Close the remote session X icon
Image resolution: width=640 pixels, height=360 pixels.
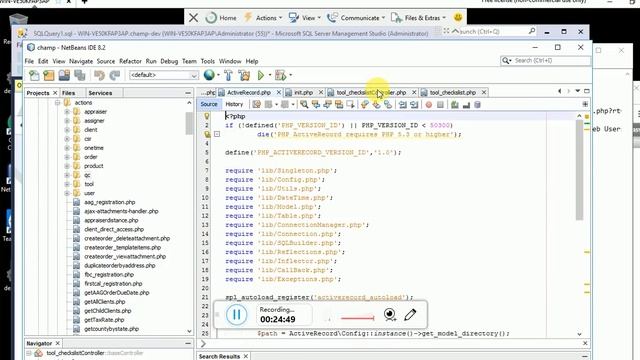[x=193, y=18]
